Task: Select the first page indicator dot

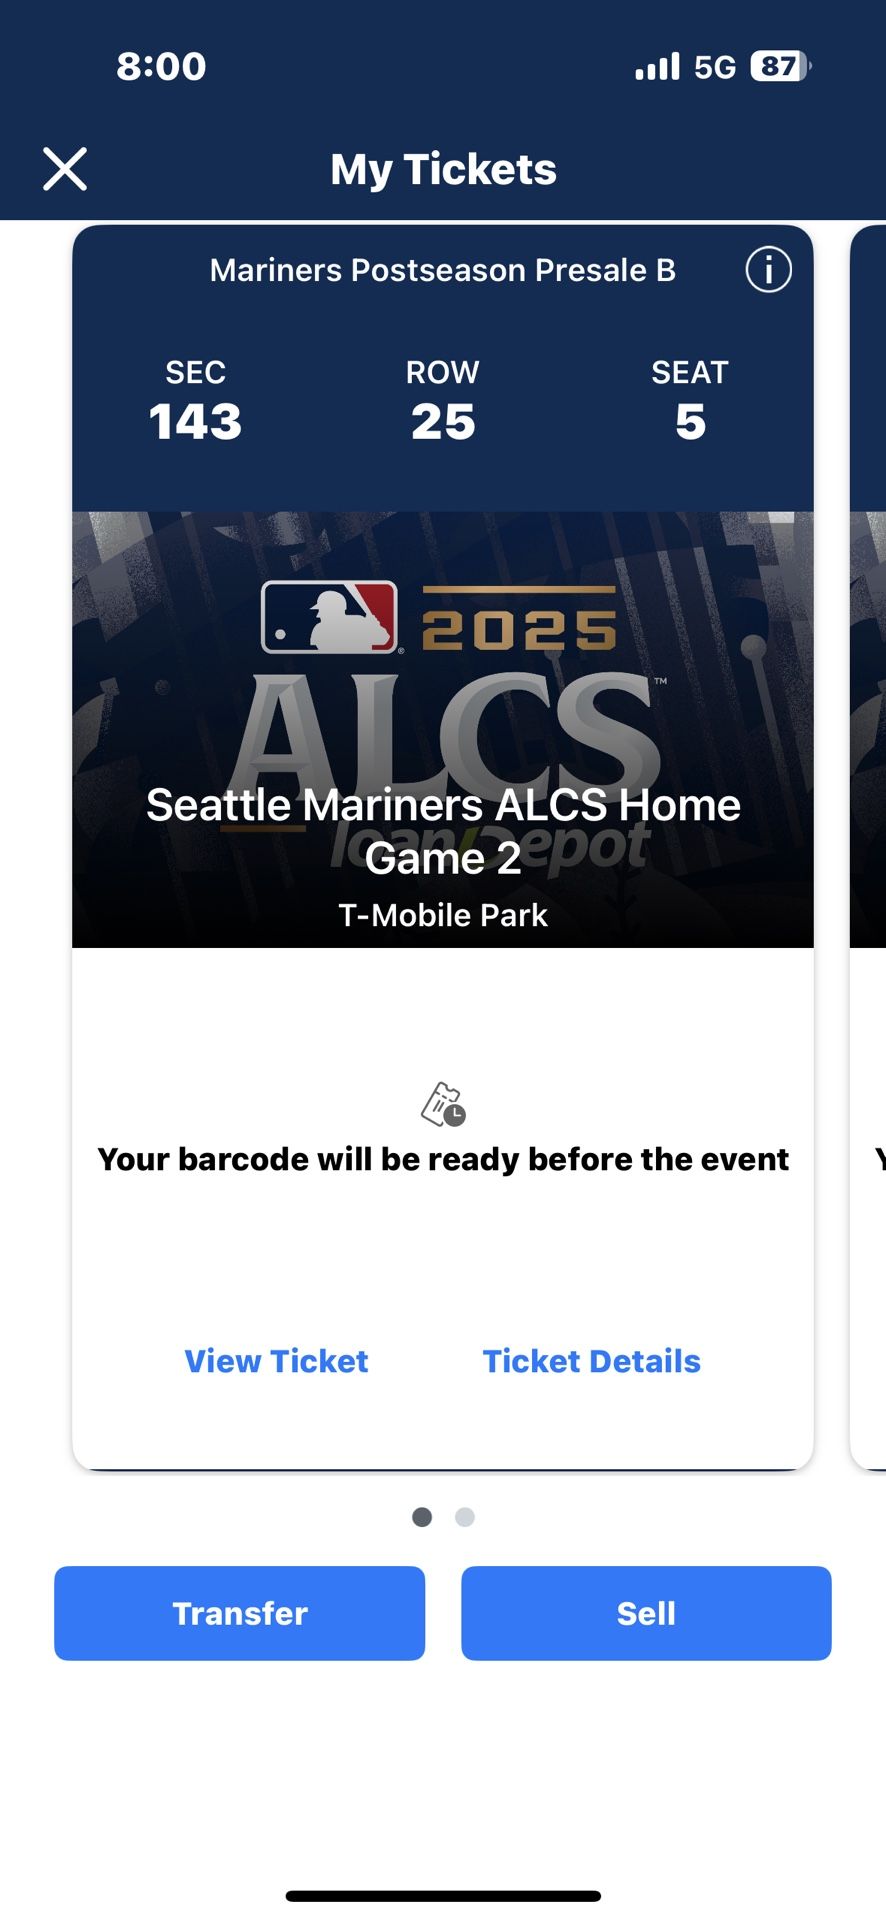Action: (422, 1517)
